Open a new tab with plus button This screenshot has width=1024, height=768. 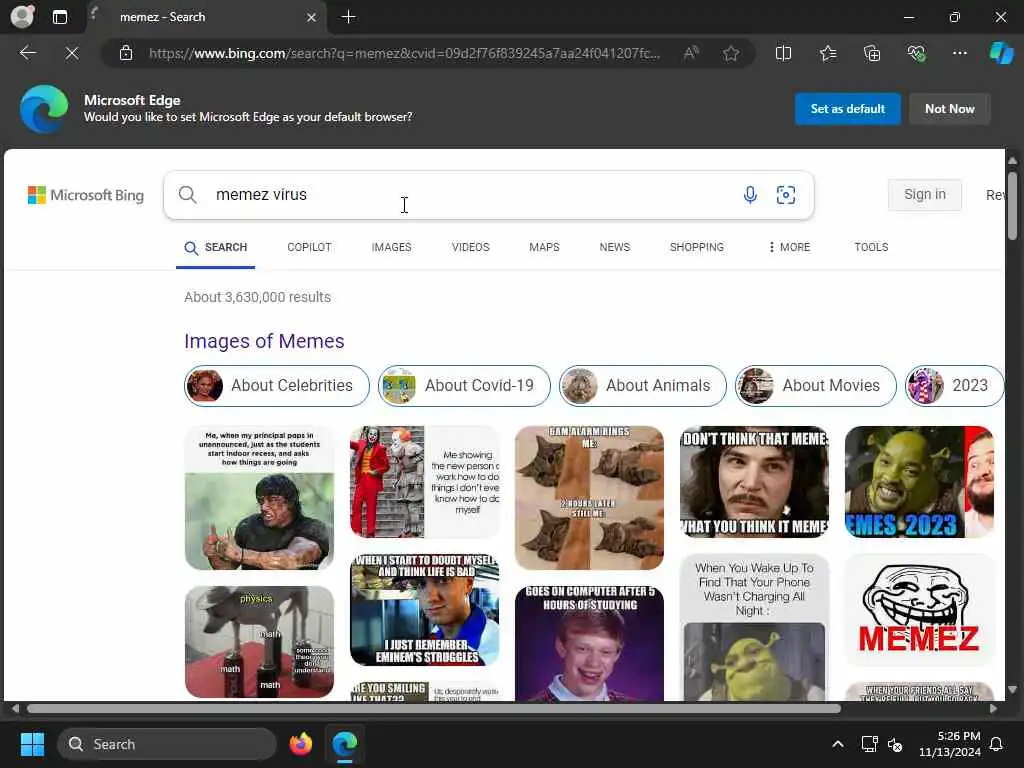(x=349, y=17)
